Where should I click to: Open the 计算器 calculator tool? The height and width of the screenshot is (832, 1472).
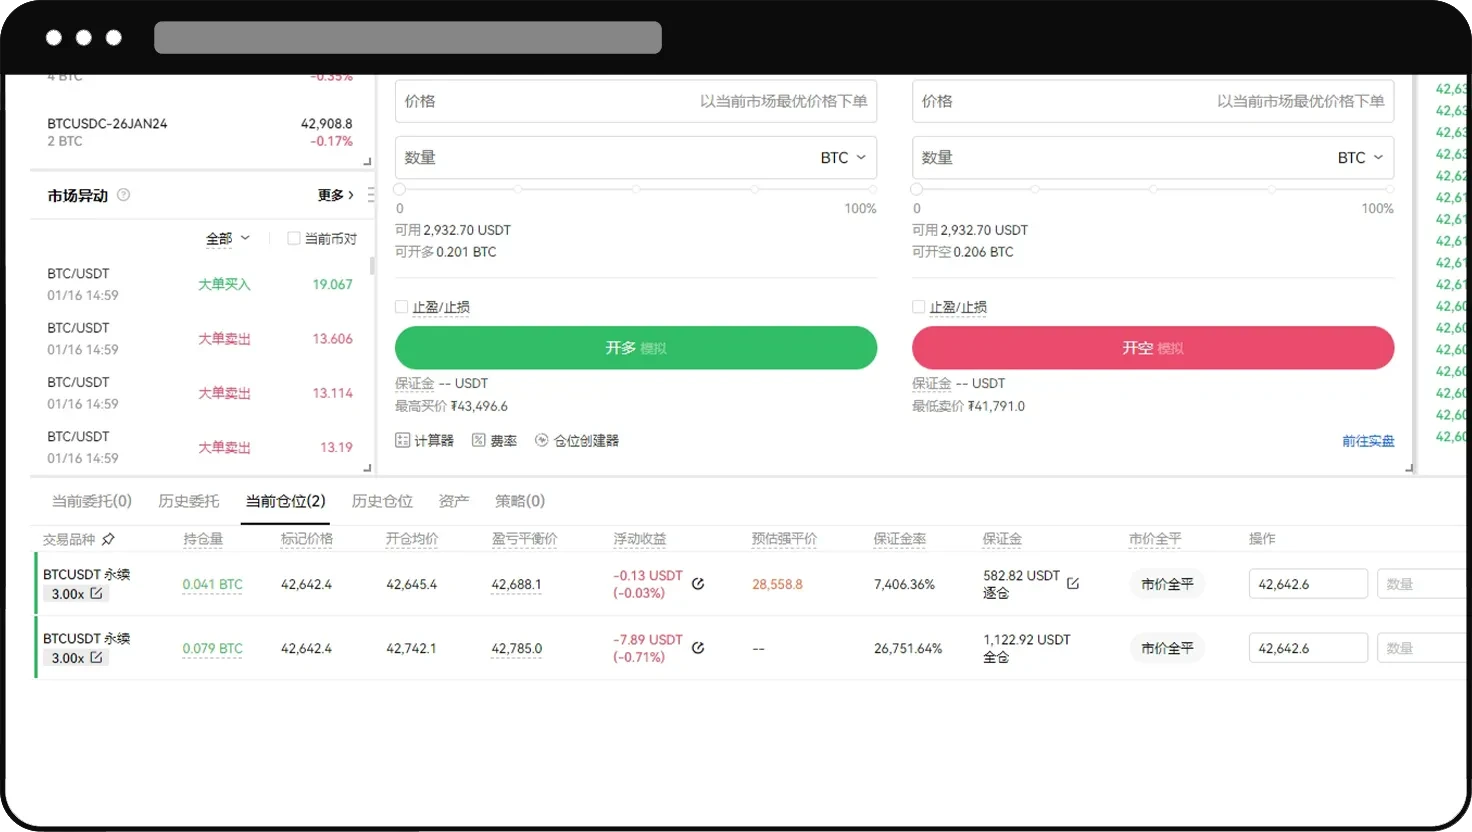coord(425,440)
